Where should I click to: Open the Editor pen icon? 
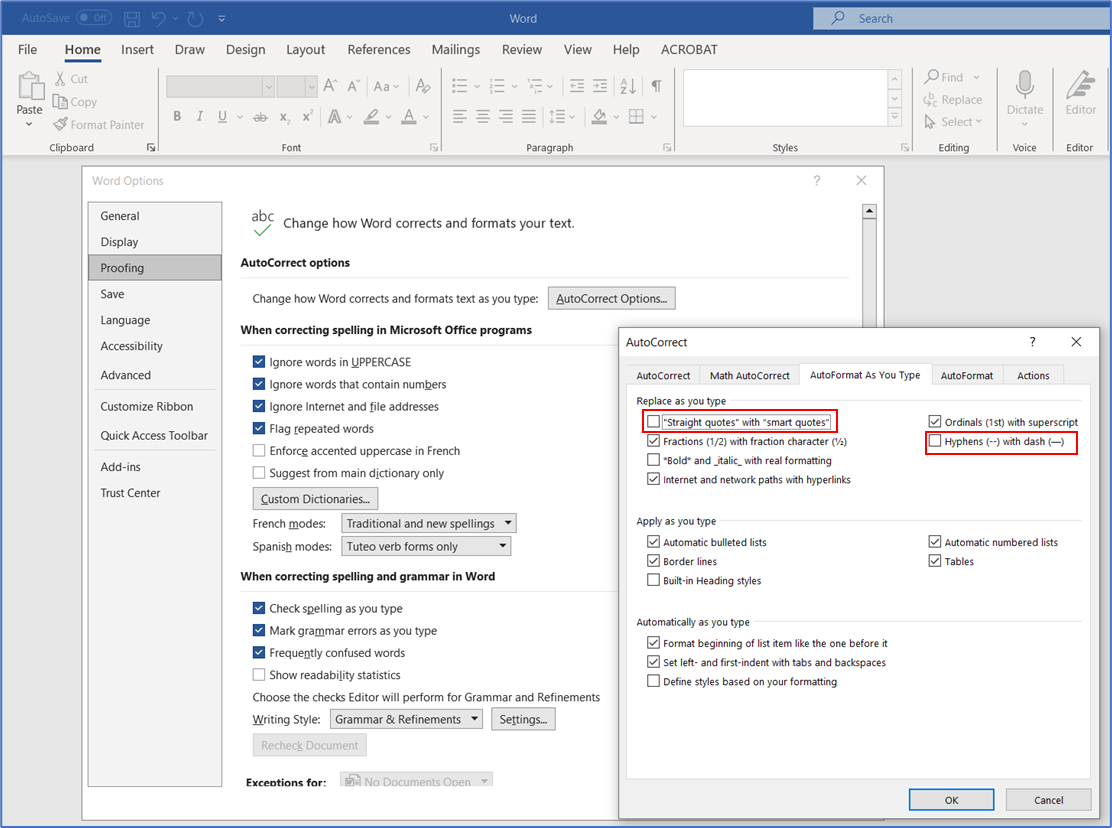[x=1080, y=86]
